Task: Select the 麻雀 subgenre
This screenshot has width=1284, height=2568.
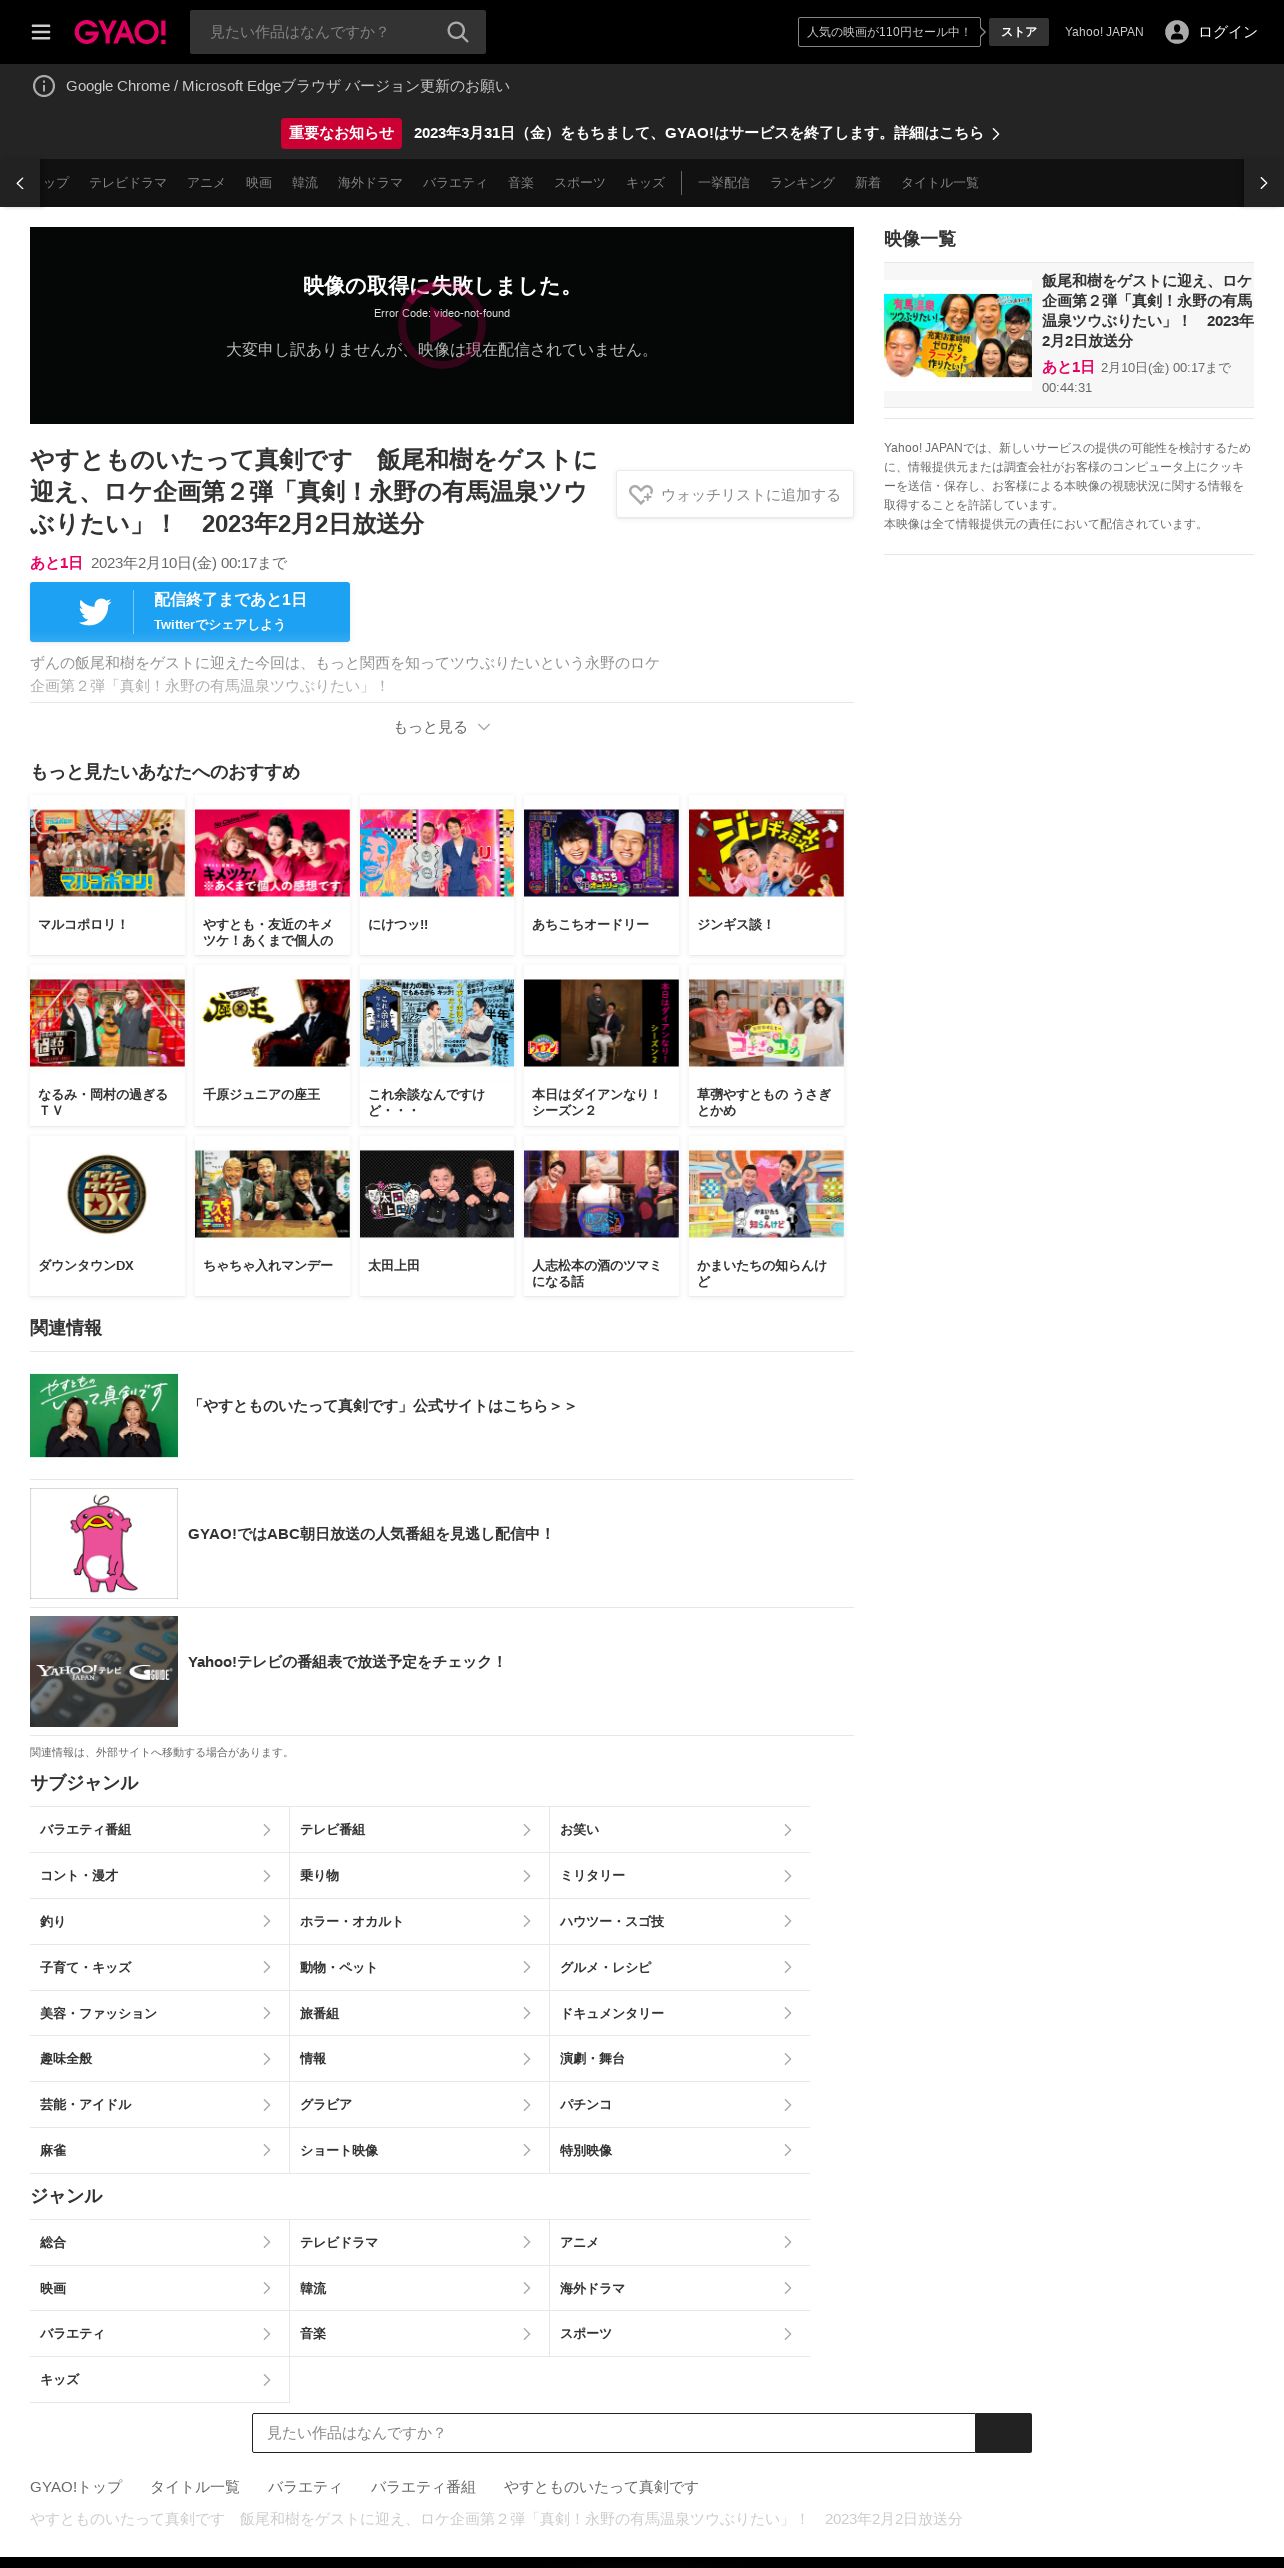Action: [159, 2150]
